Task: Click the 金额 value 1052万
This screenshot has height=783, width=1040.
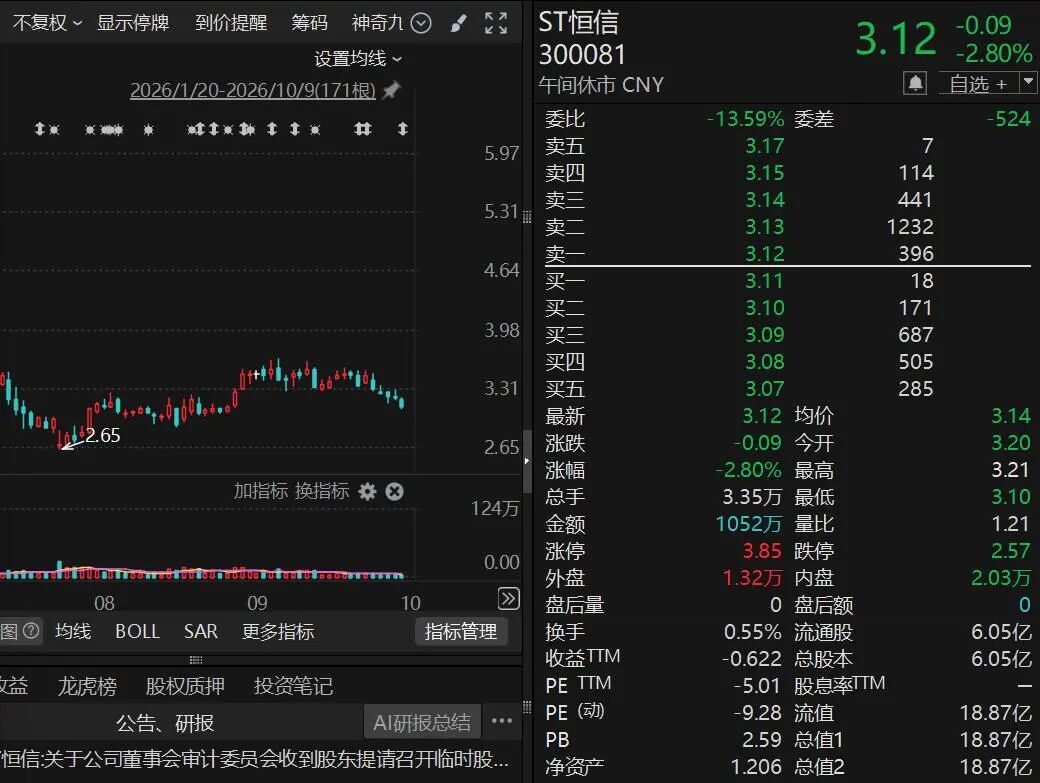Action: pos(749,524)
